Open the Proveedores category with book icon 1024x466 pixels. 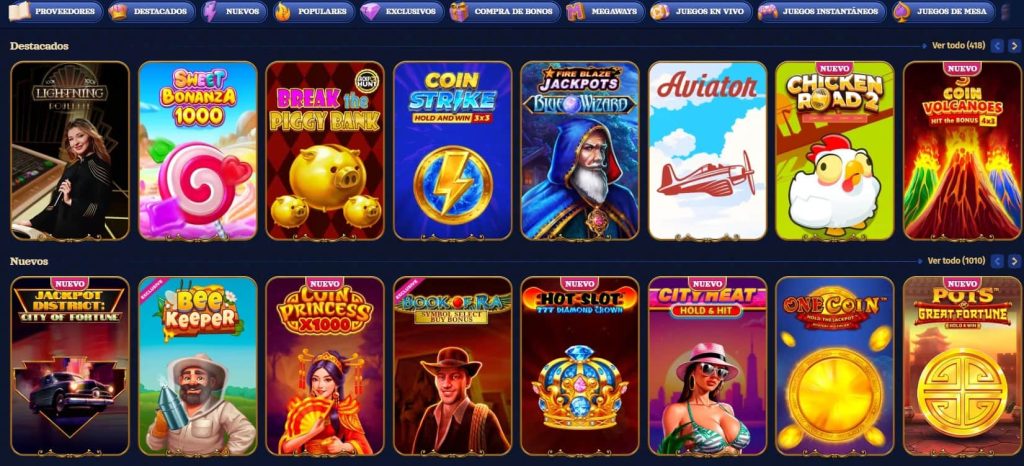56,12
